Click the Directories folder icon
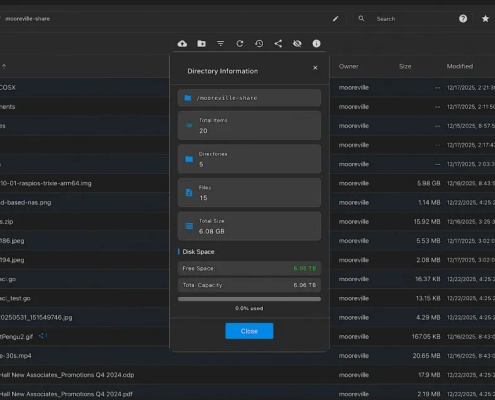The width and height of the screenshot is (495, 400). pos(189,159)
